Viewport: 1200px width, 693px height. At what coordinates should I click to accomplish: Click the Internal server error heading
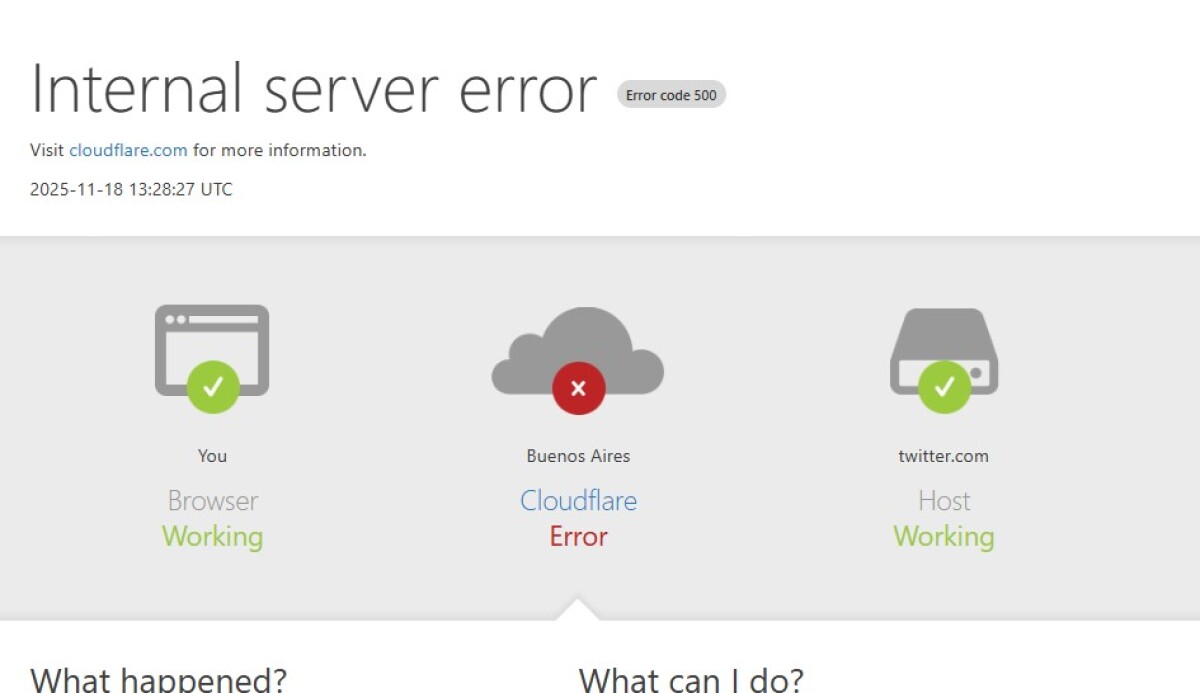click(313, 89)
